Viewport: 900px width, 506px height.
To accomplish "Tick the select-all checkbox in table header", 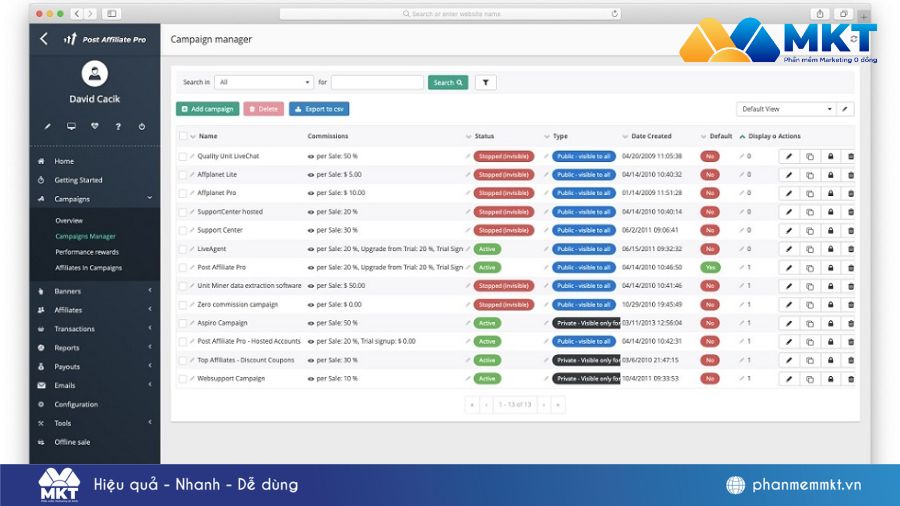I will click(183, 136).
